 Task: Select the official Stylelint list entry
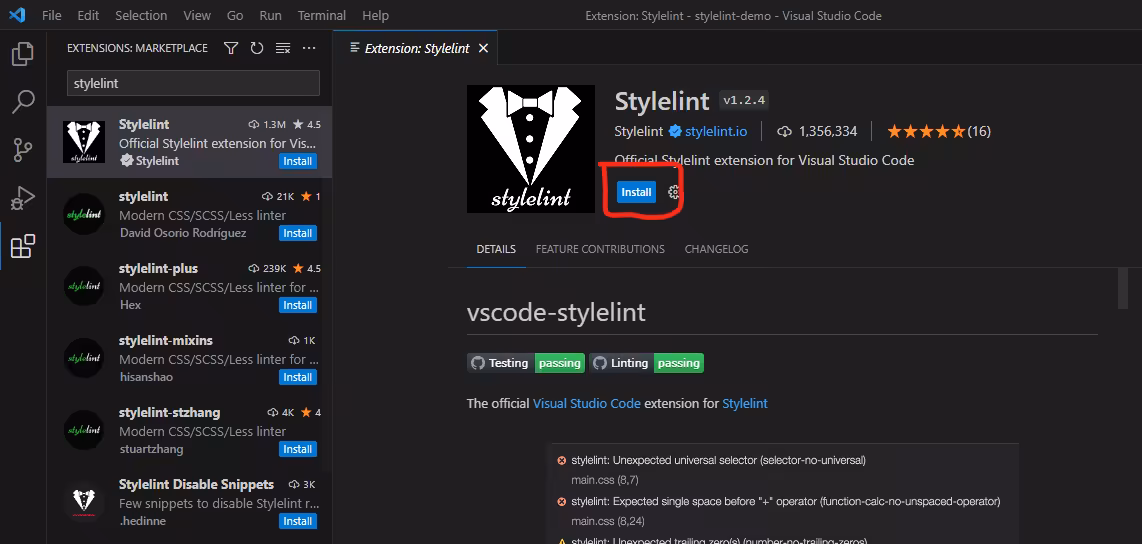coord(189,142)
